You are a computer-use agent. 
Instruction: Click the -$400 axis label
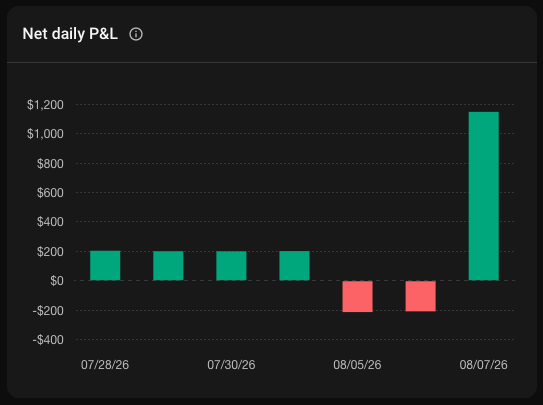coord(48,340)
